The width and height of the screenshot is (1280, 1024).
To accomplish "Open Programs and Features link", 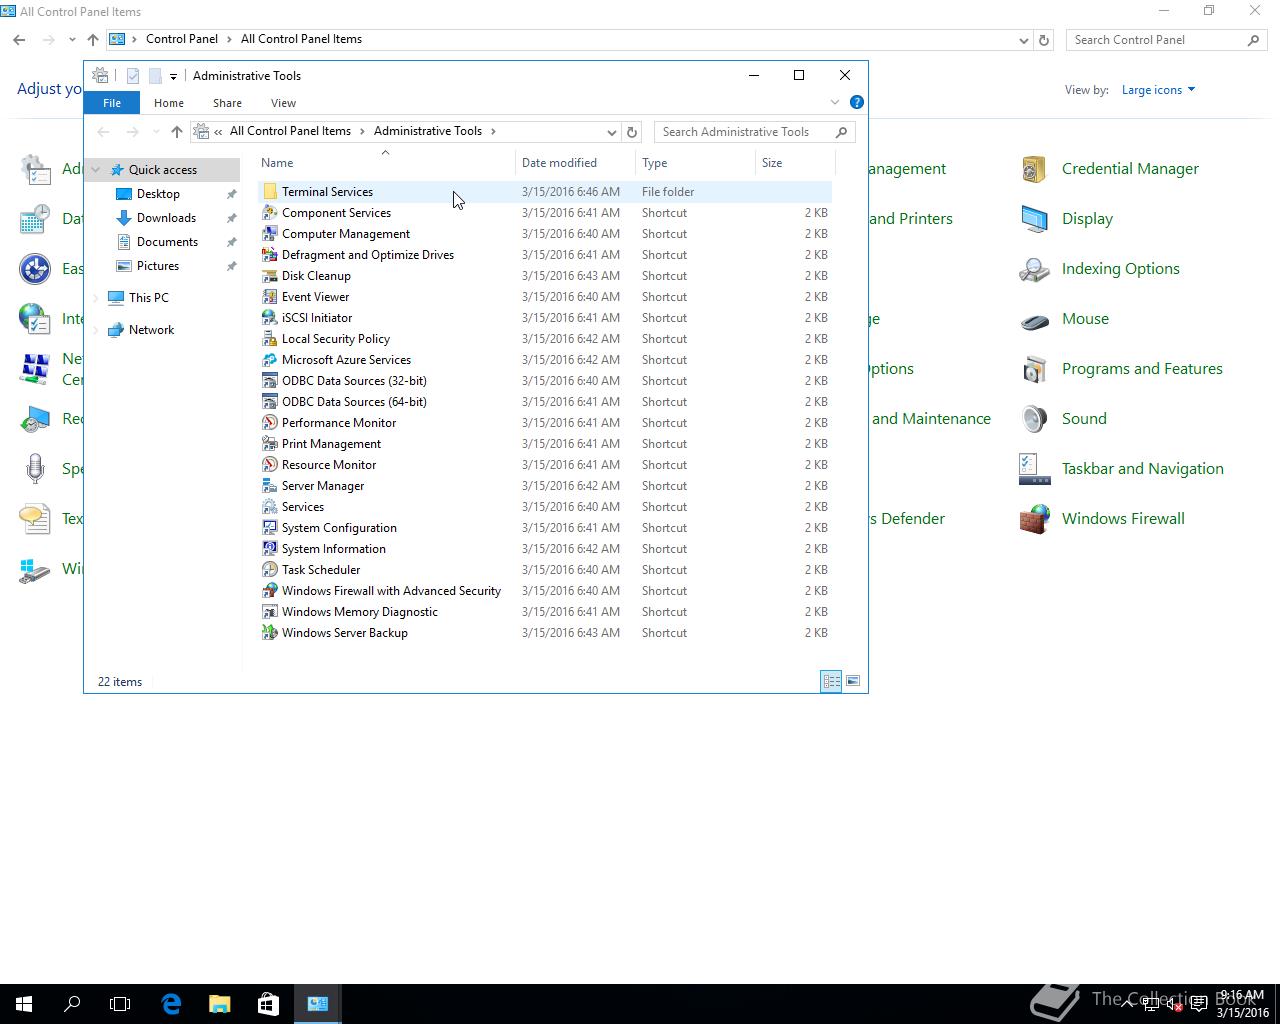I will [x=1142, y=369].
